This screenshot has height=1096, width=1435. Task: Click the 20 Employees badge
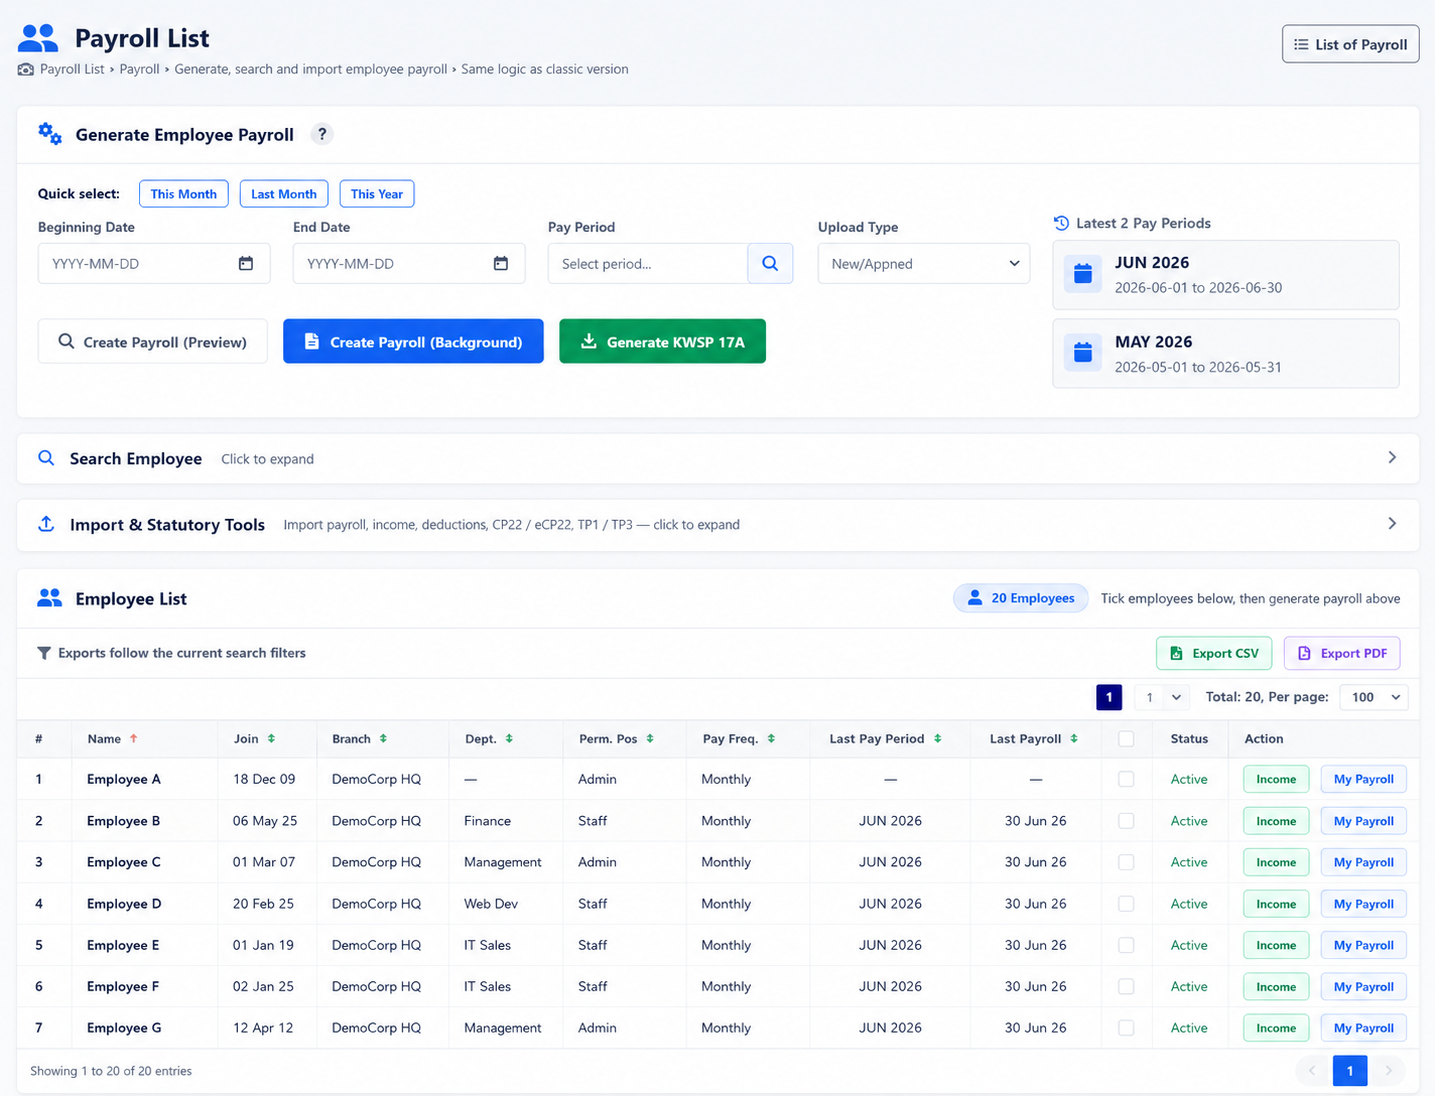(1020, 598)
